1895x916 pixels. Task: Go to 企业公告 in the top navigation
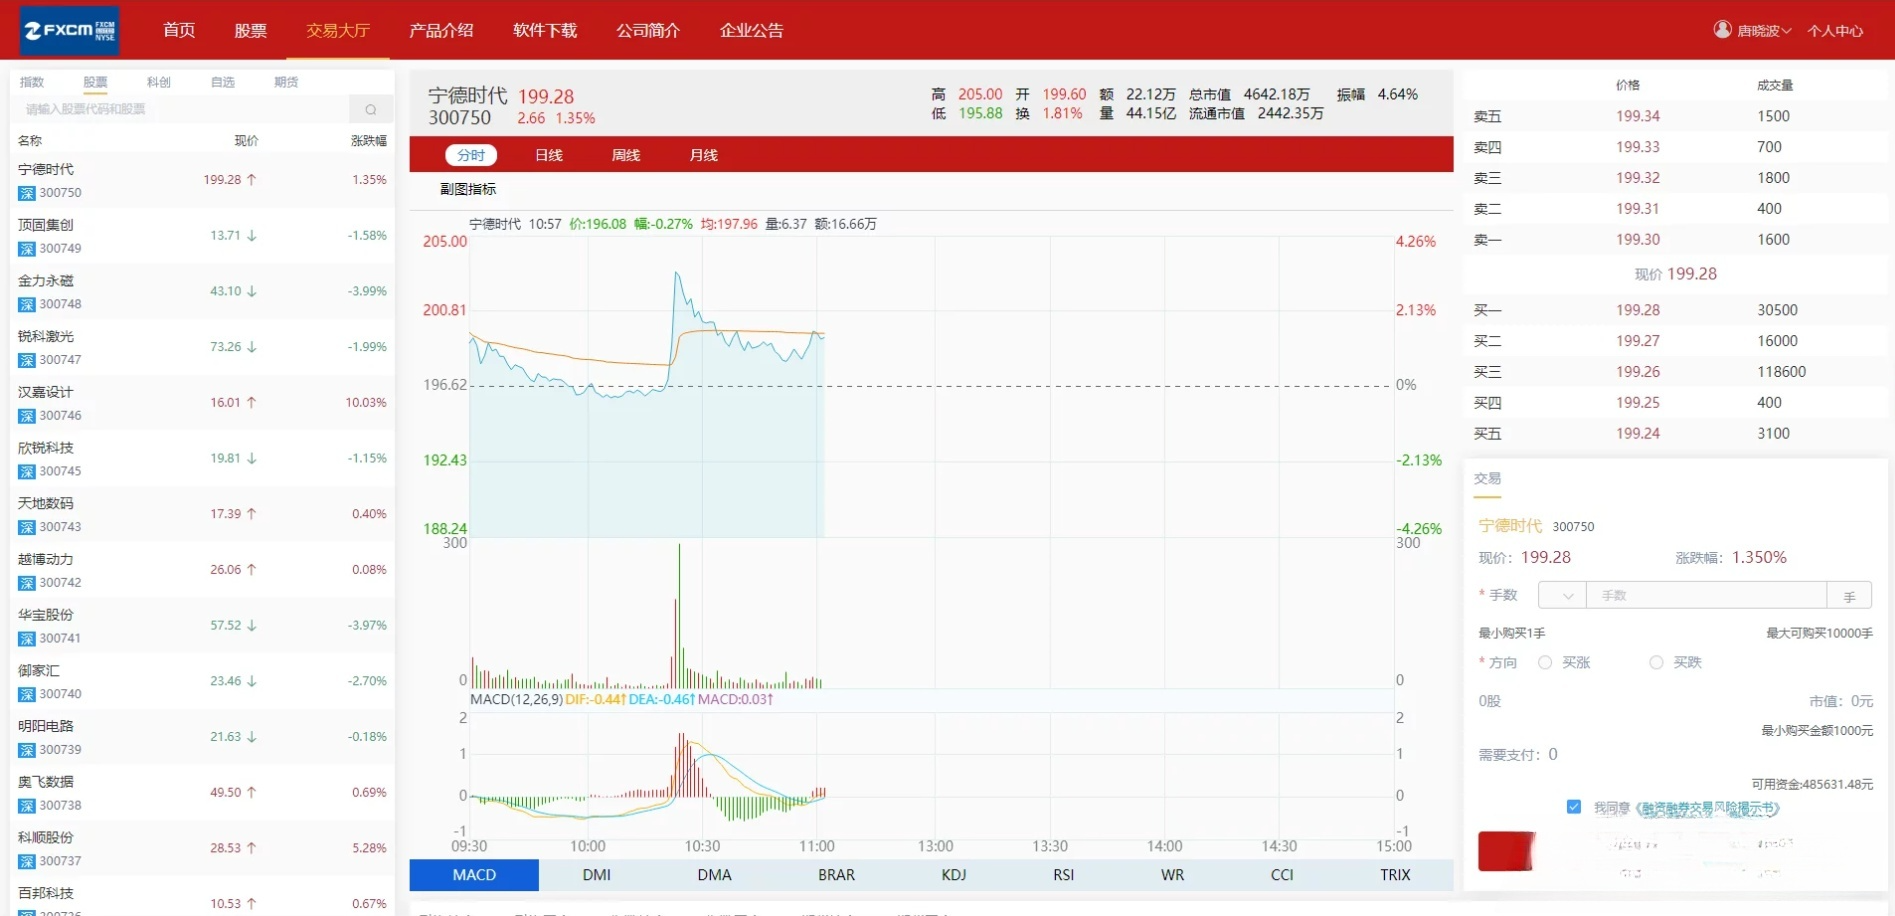pyautogui.click(x=752, y=30)
